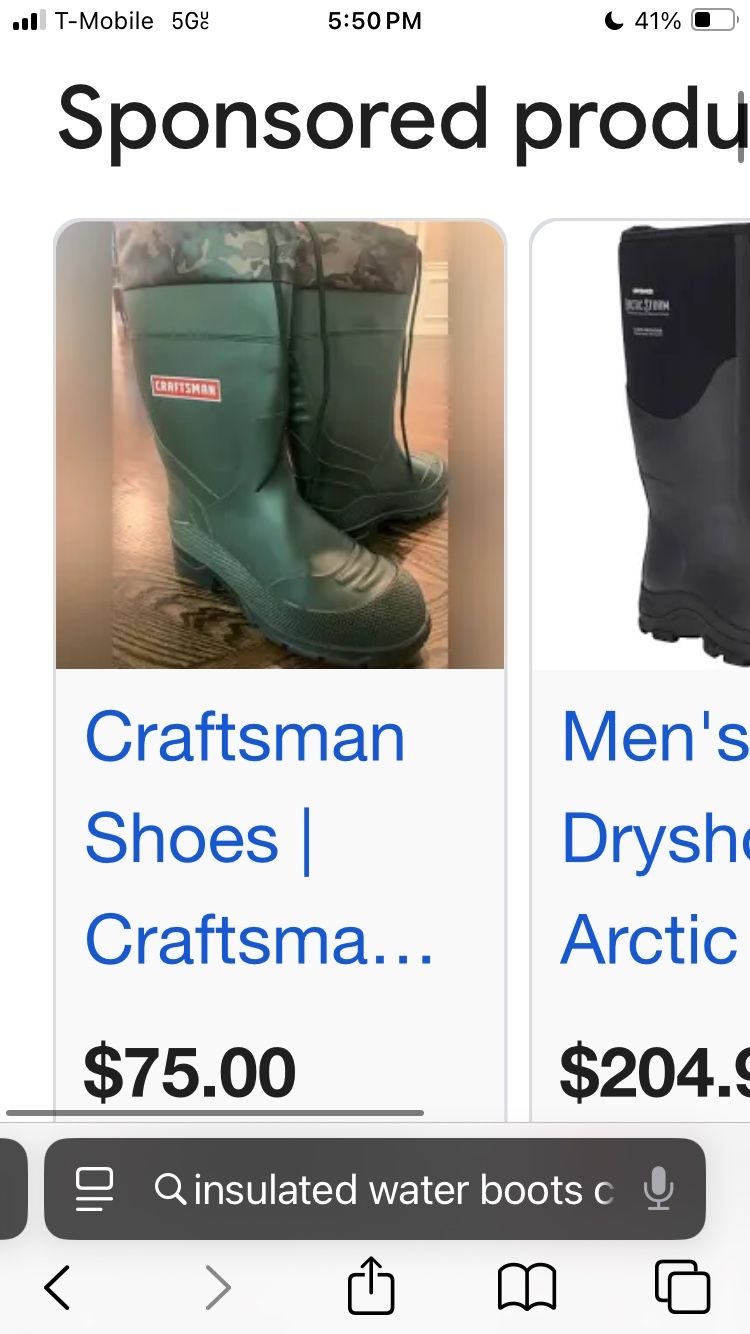Tap the green Craftsman boots image
The image size is (750, 1334).
(280, 445)
